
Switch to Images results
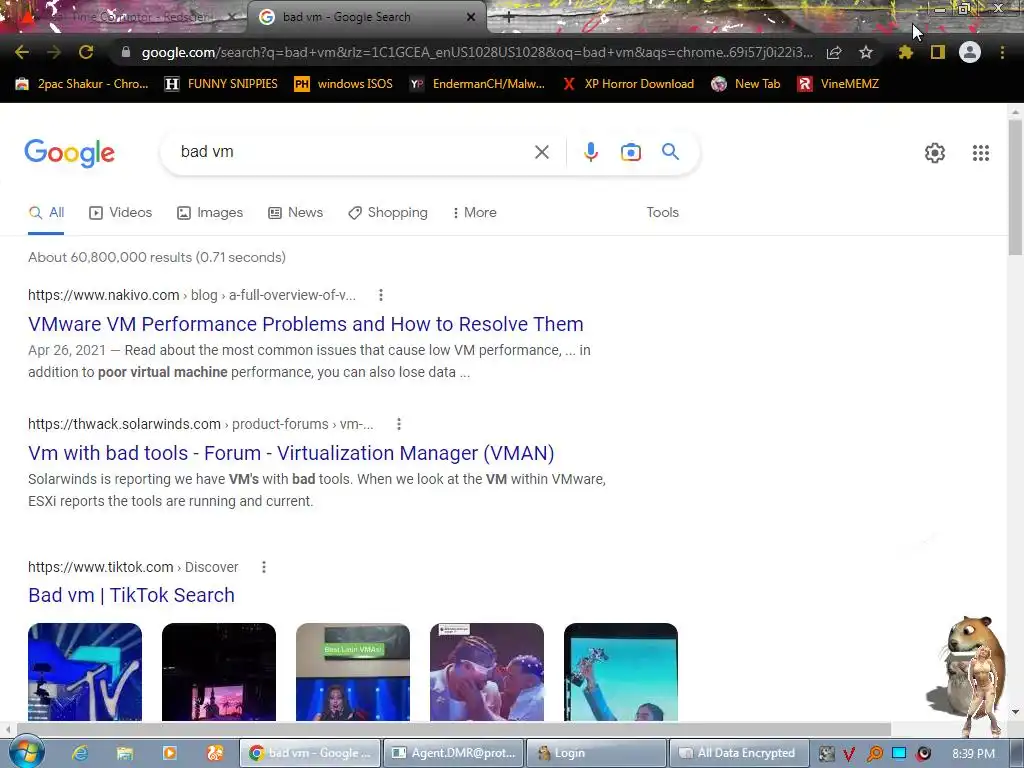coord(210,213)
